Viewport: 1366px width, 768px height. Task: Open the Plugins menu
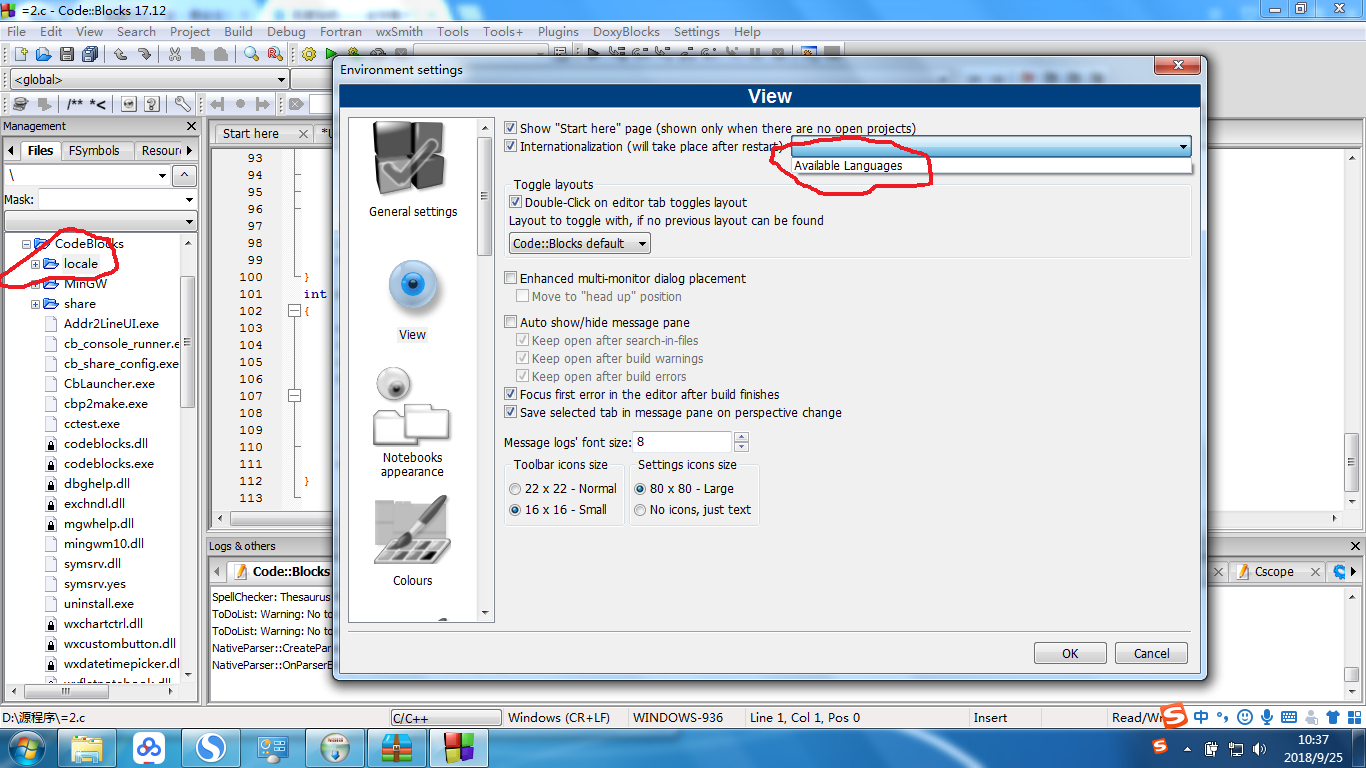558,31
